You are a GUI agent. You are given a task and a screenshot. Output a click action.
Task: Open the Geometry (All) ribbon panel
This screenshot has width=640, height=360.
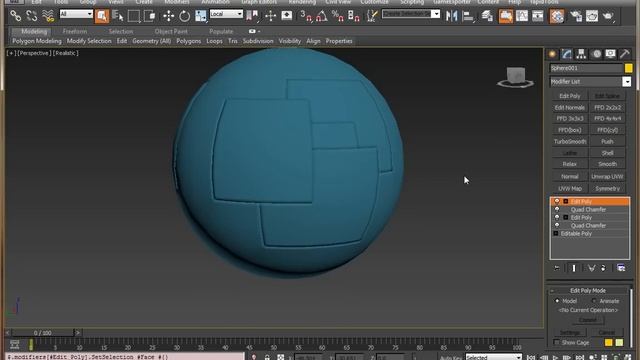tap(151, 41)
